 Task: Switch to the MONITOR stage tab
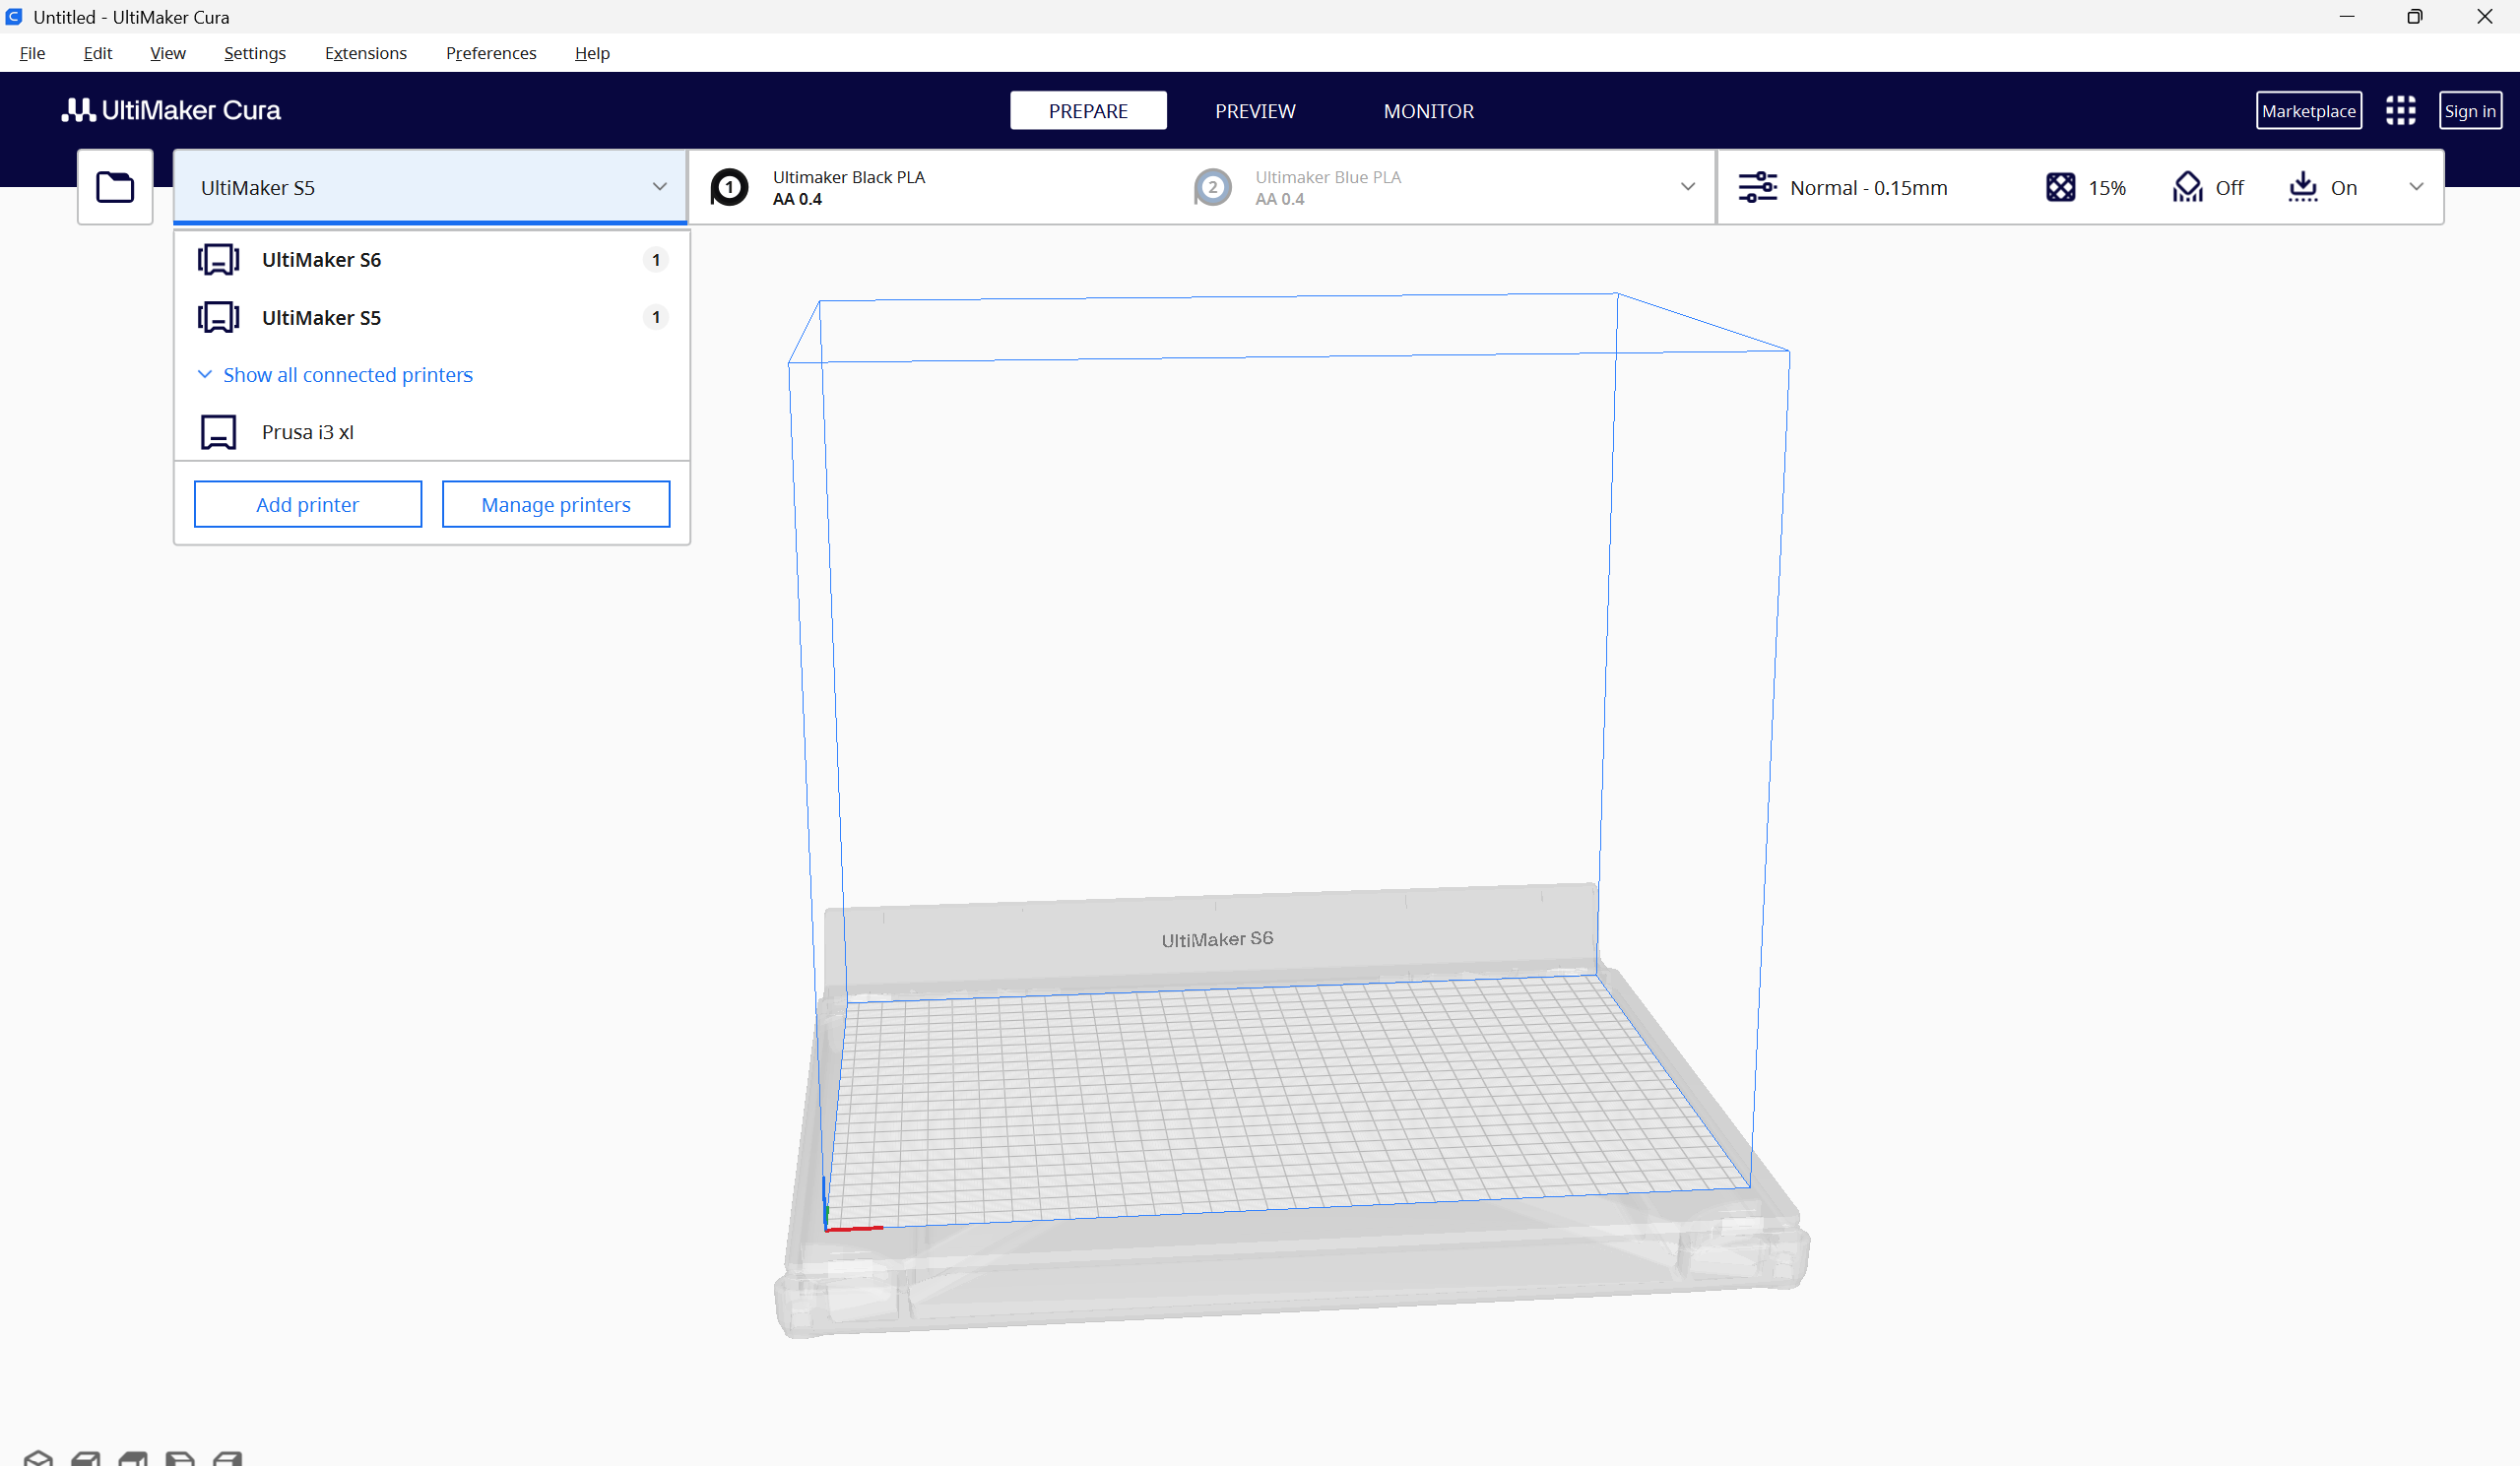[1429, 111]
